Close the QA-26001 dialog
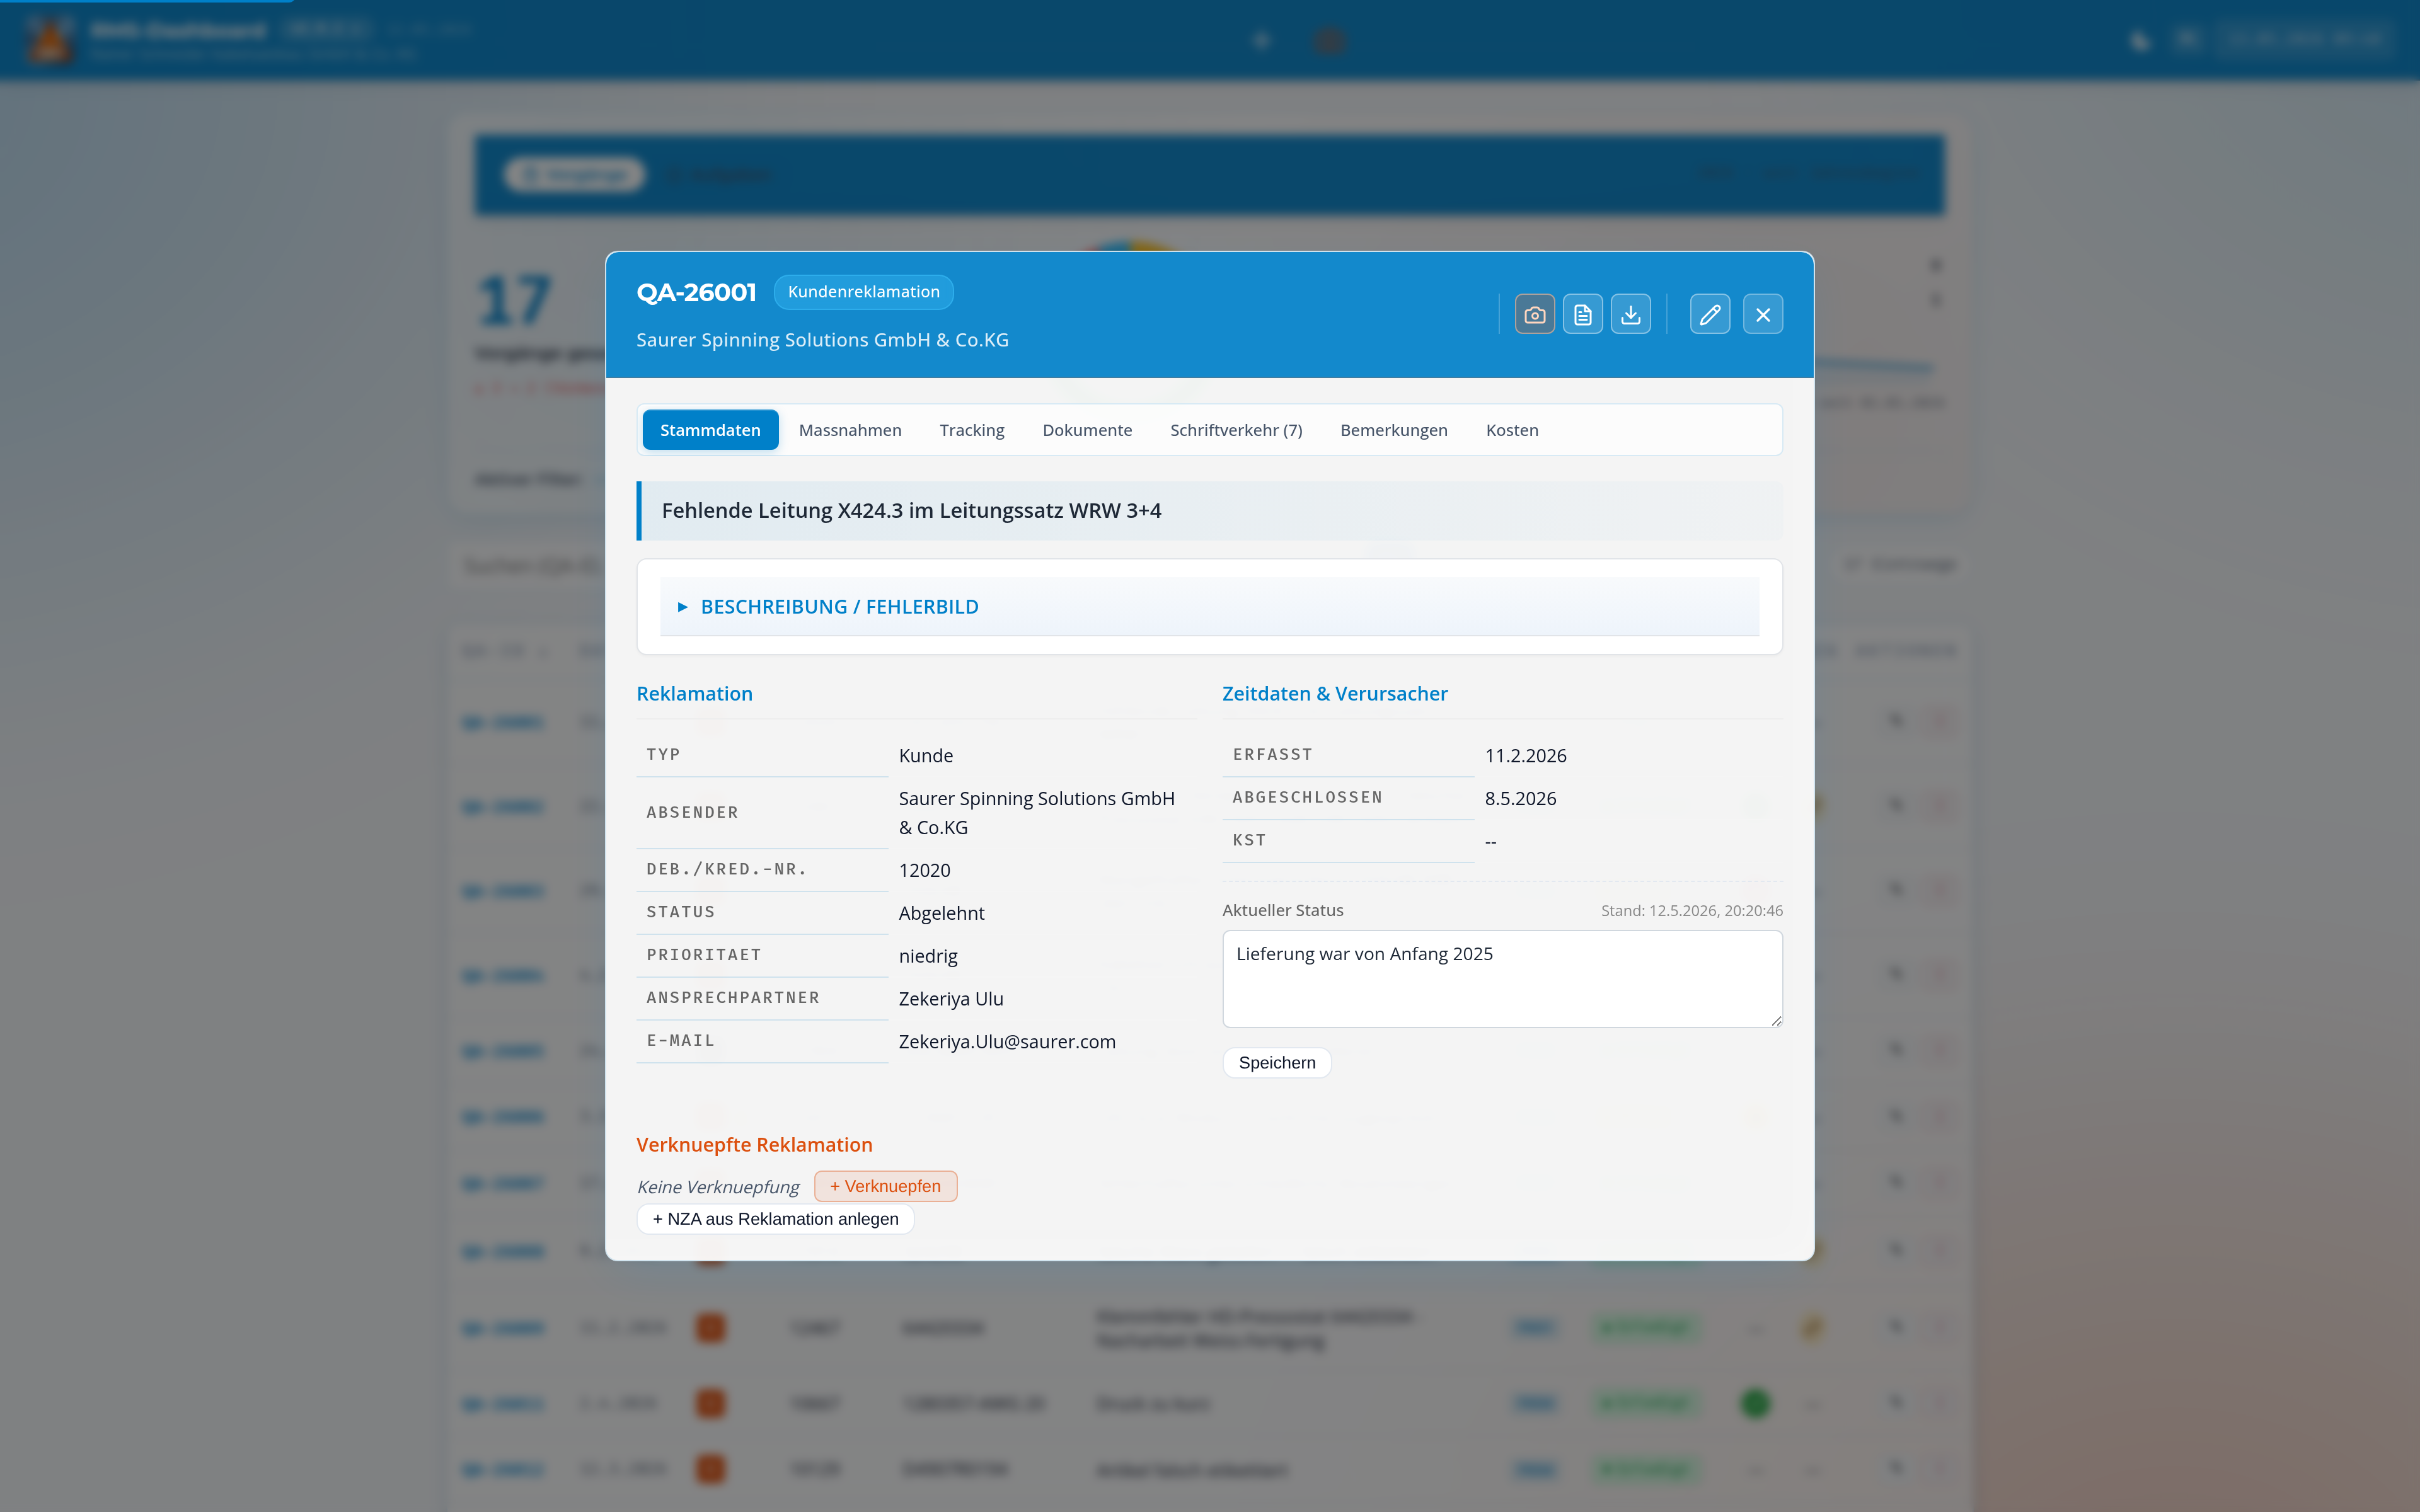2420x1512 pixels. 1763,315
